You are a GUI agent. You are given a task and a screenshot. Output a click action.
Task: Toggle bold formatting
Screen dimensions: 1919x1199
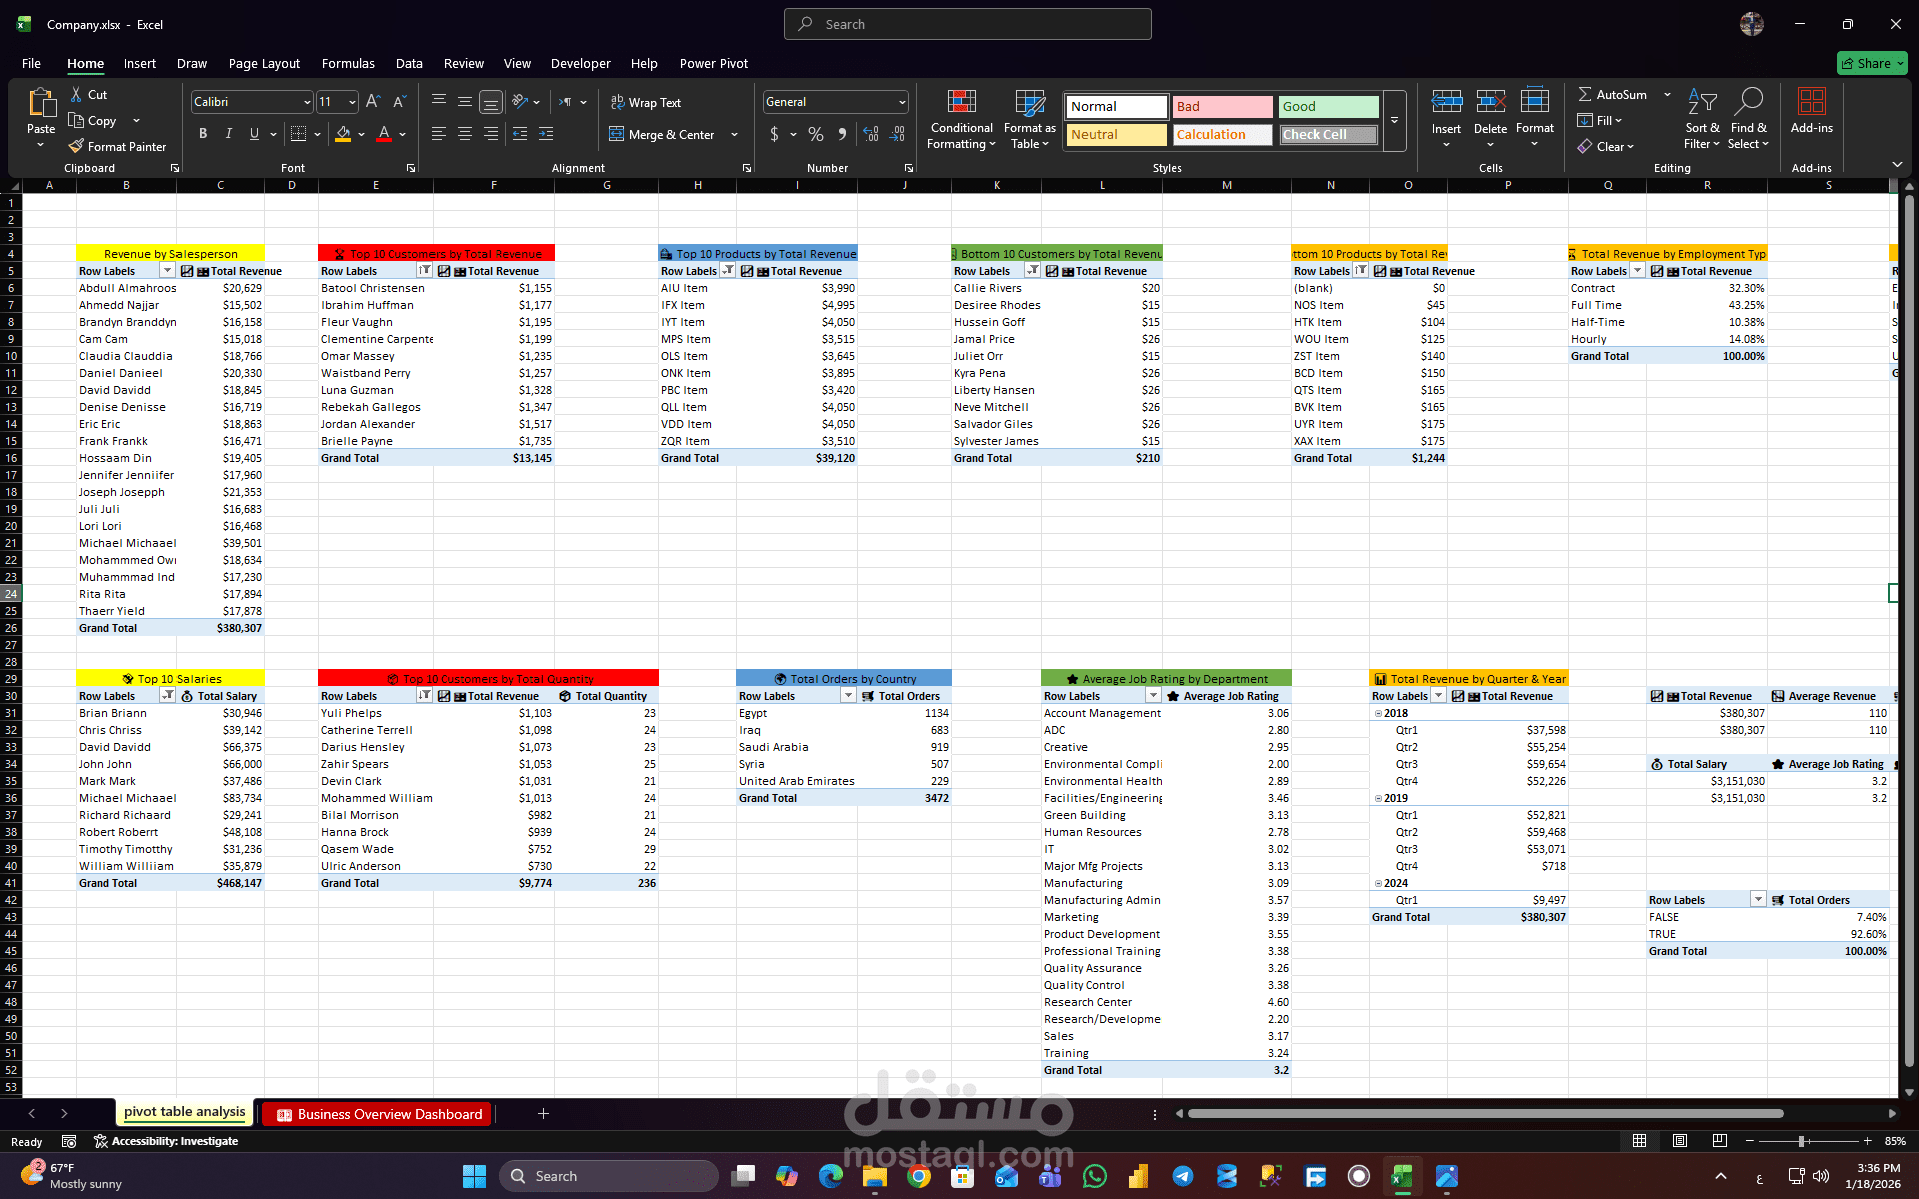[x=203, y=134]
